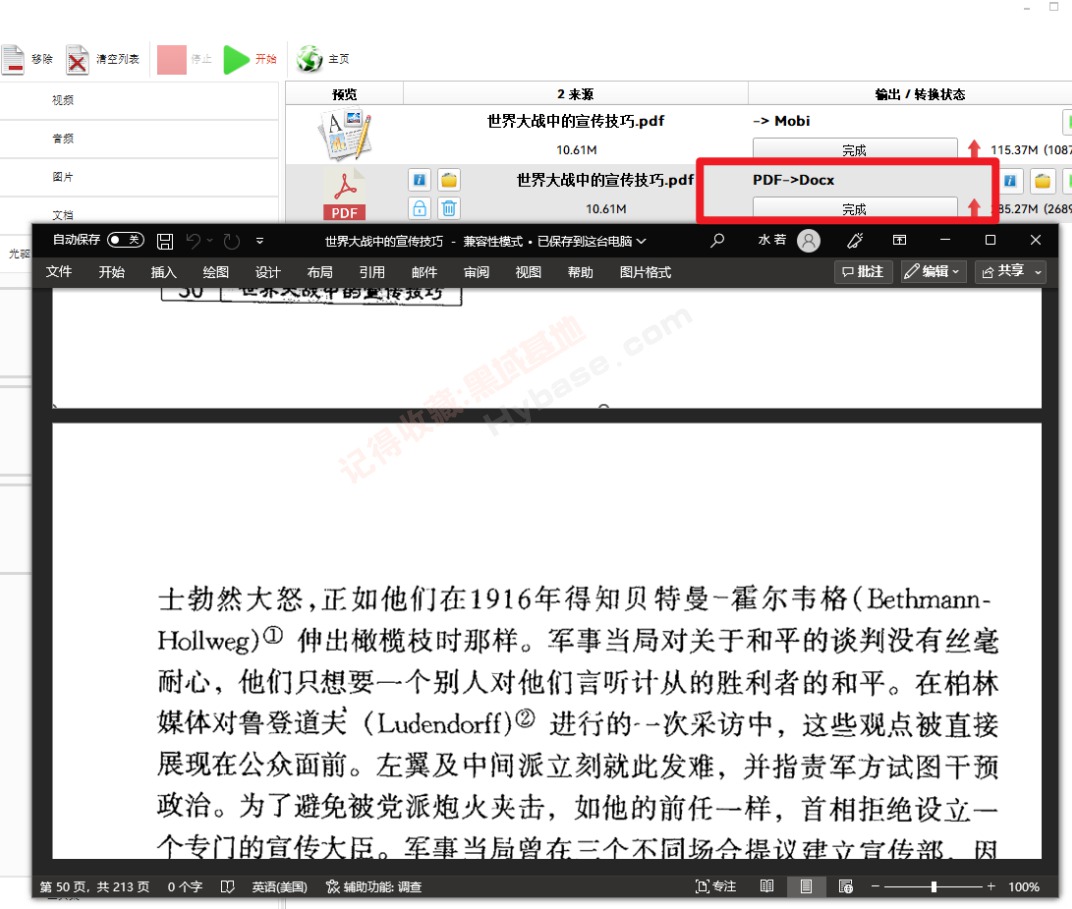Click the Save icon in Word title bar
1072x909 pixels.
click(165, 241)
